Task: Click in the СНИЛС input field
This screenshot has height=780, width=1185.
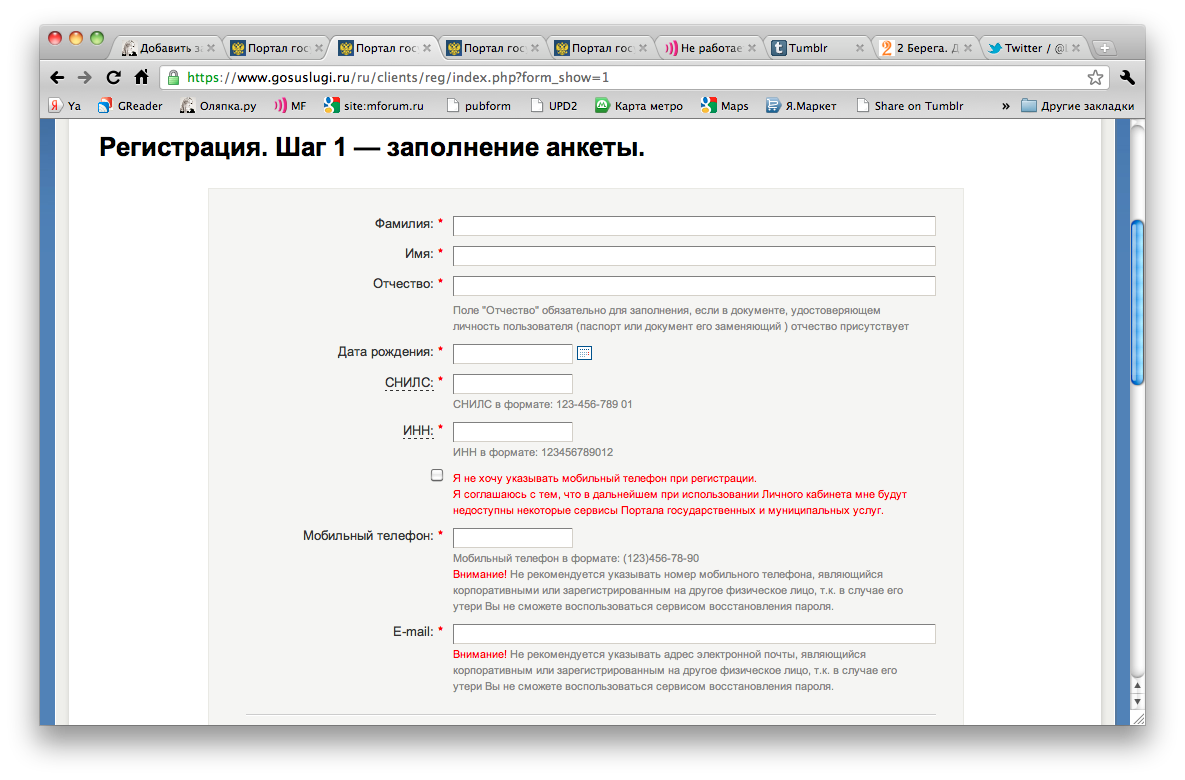Action: 512,384
